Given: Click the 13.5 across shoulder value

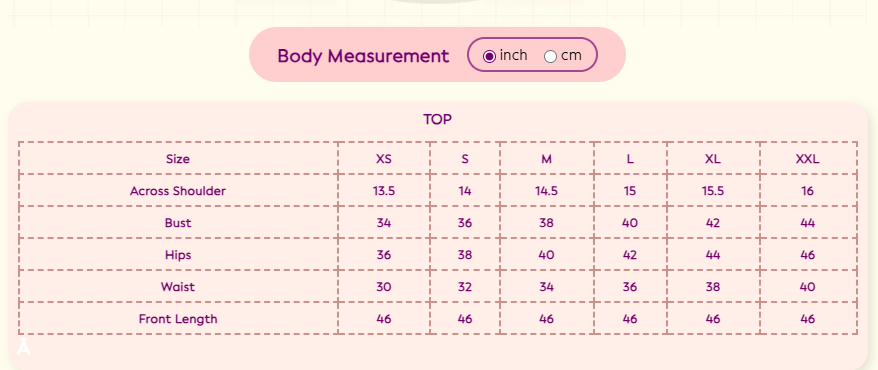Looking at the screenshot, I should (x=384, y=191).
